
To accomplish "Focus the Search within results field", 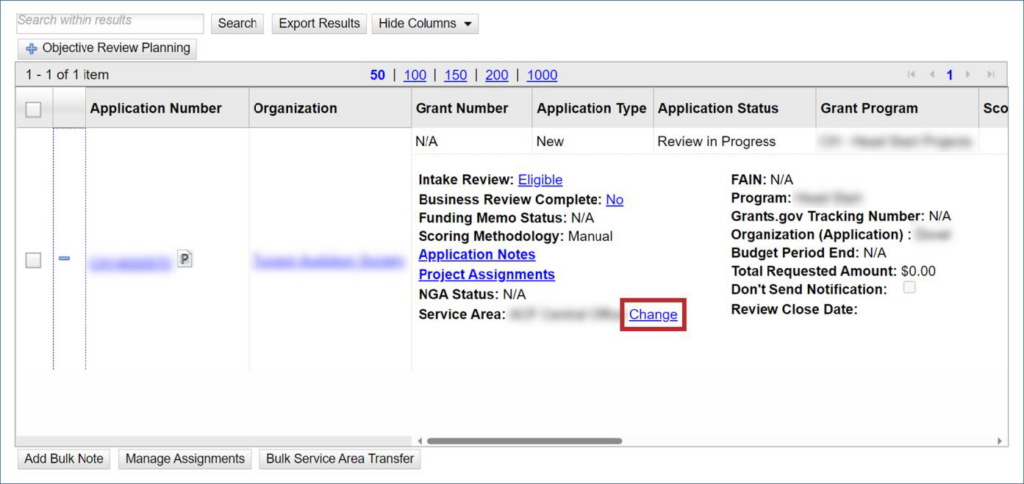I will click(110, 22).
